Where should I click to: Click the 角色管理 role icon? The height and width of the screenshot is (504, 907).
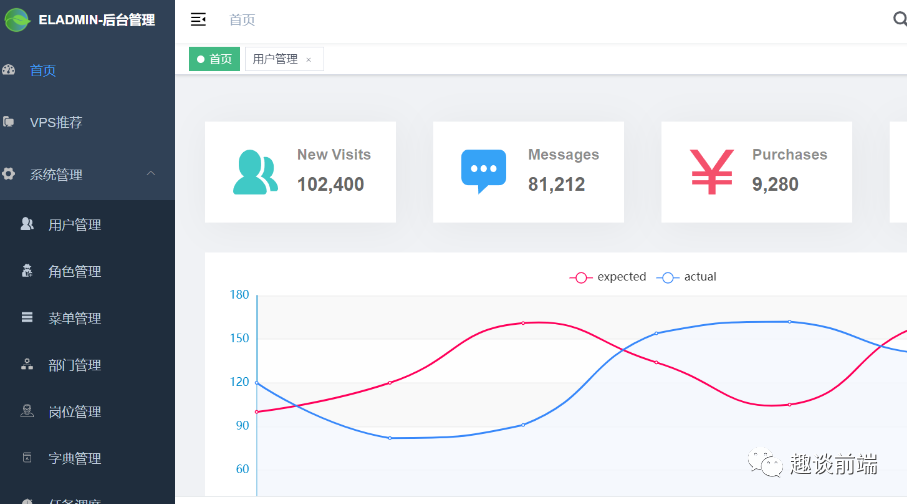point(27,271)
